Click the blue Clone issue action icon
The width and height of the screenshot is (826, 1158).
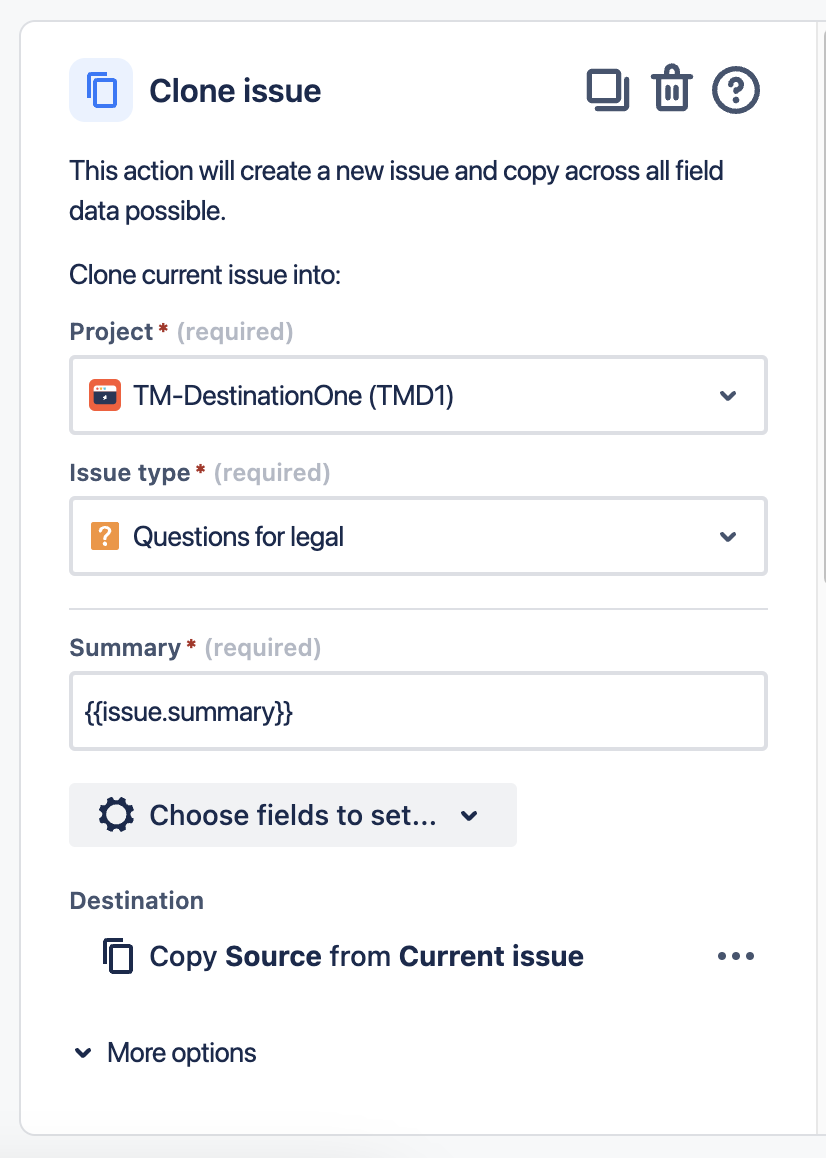click(101, 90)
